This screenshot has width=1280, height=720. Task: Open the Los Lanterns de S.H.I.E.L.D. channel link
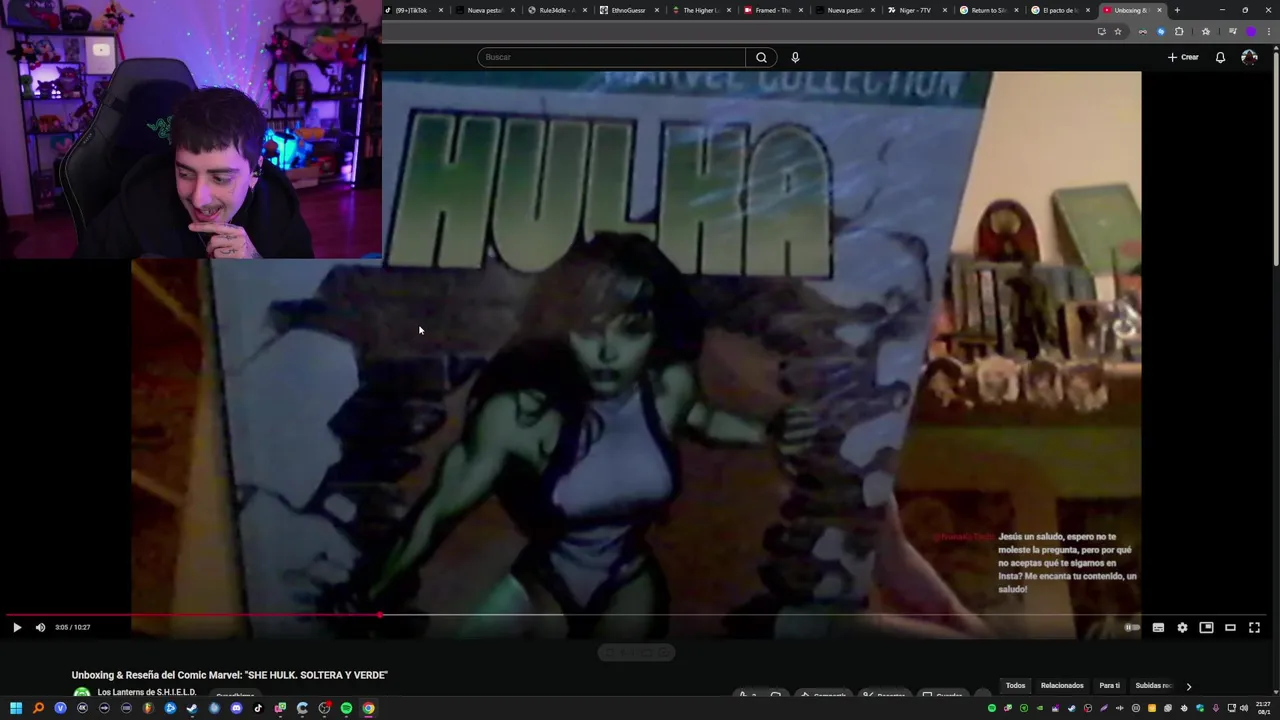coord(147,692)
